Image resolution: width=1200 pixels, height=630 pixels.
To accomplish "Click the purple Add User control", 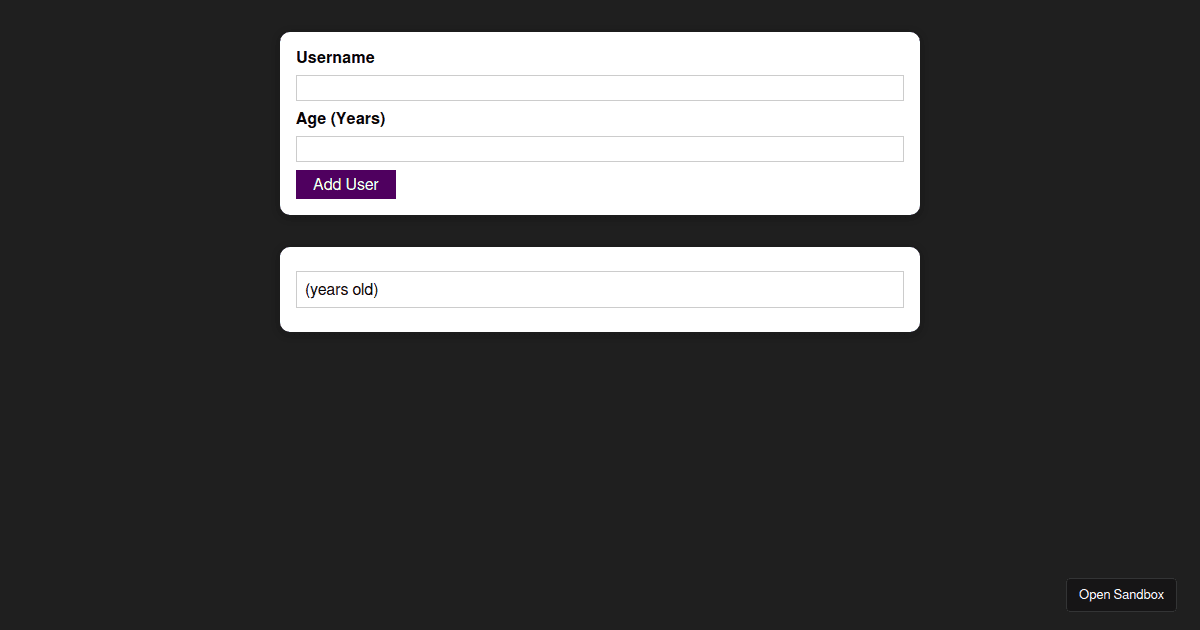I will [x=345, y=184].
